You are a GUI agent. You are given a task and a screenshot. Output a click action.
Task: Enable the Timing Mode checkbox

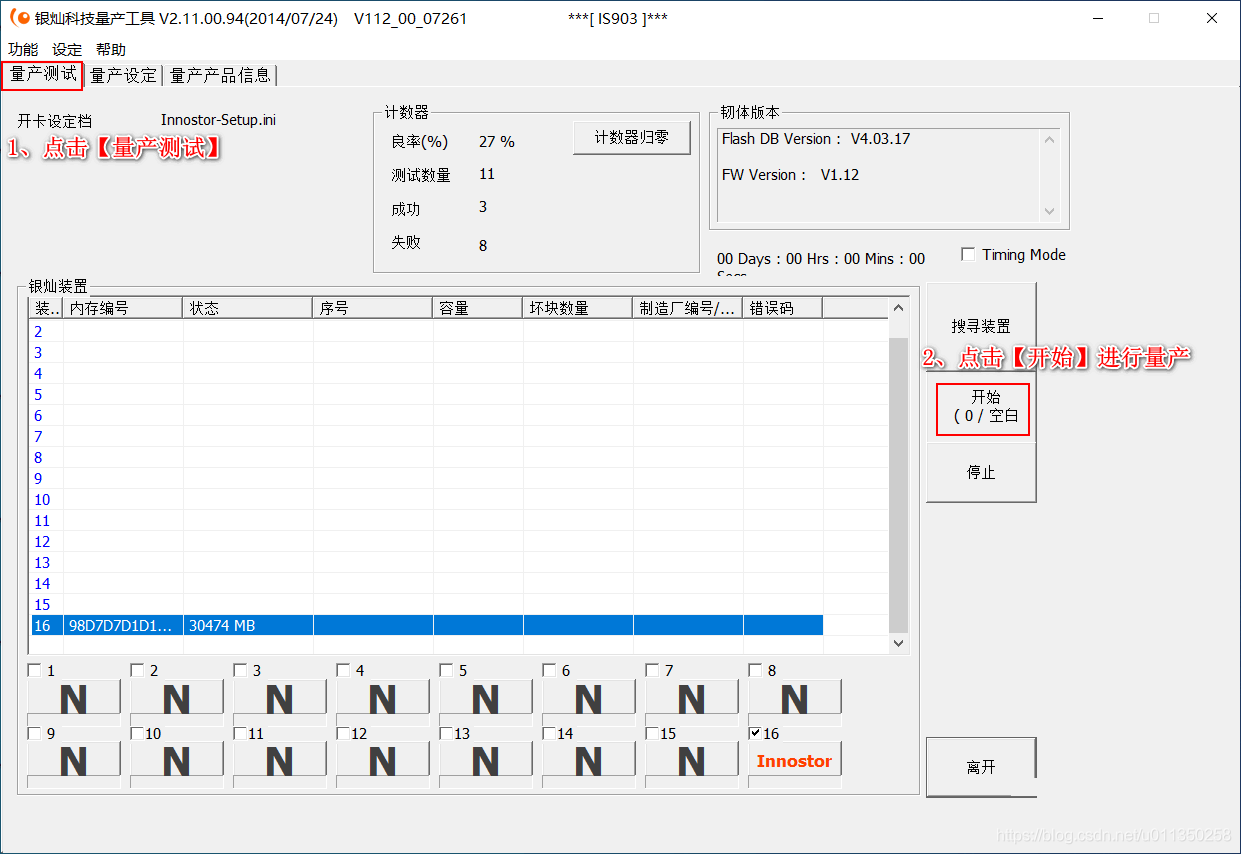tap(968, 255)
